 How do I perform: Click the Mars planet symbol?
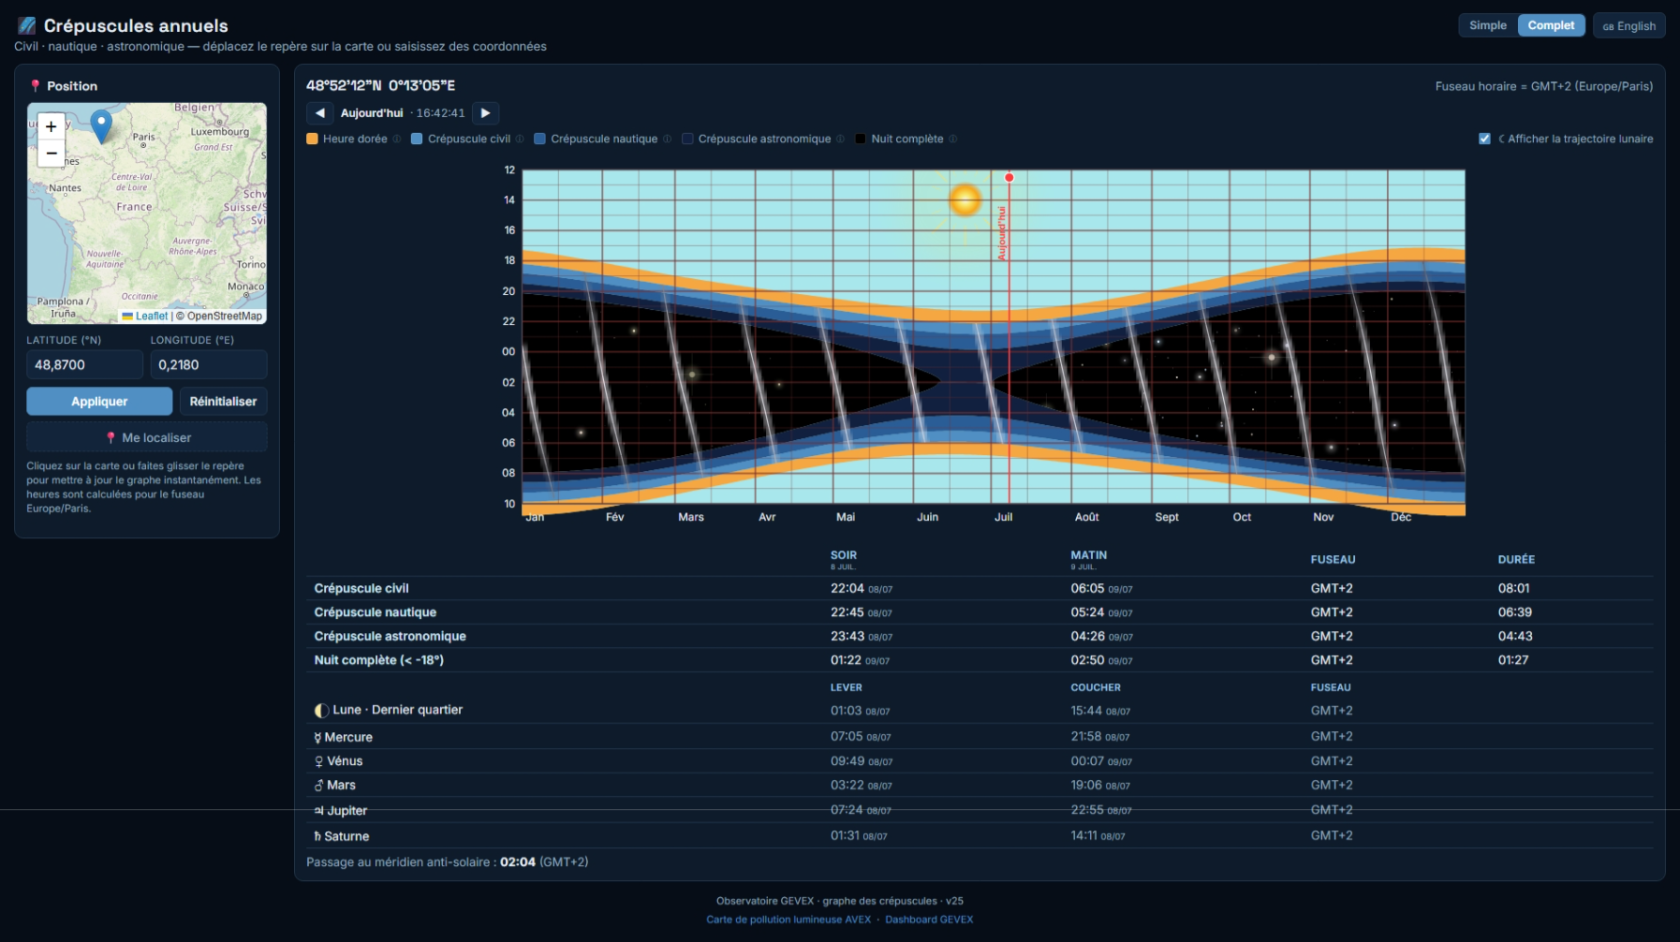click(319, 786)
